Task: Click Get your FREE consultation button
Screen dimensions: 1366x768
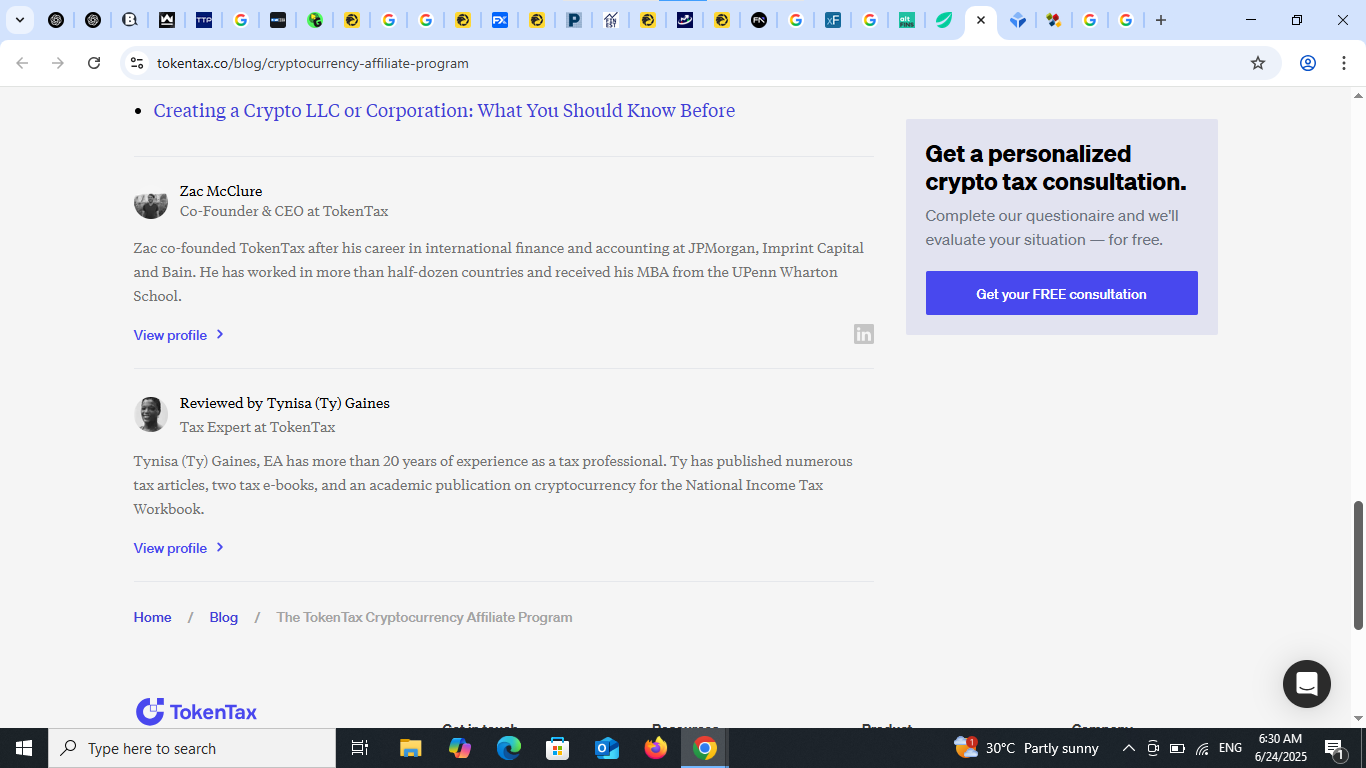Action: click(1061, 293)
